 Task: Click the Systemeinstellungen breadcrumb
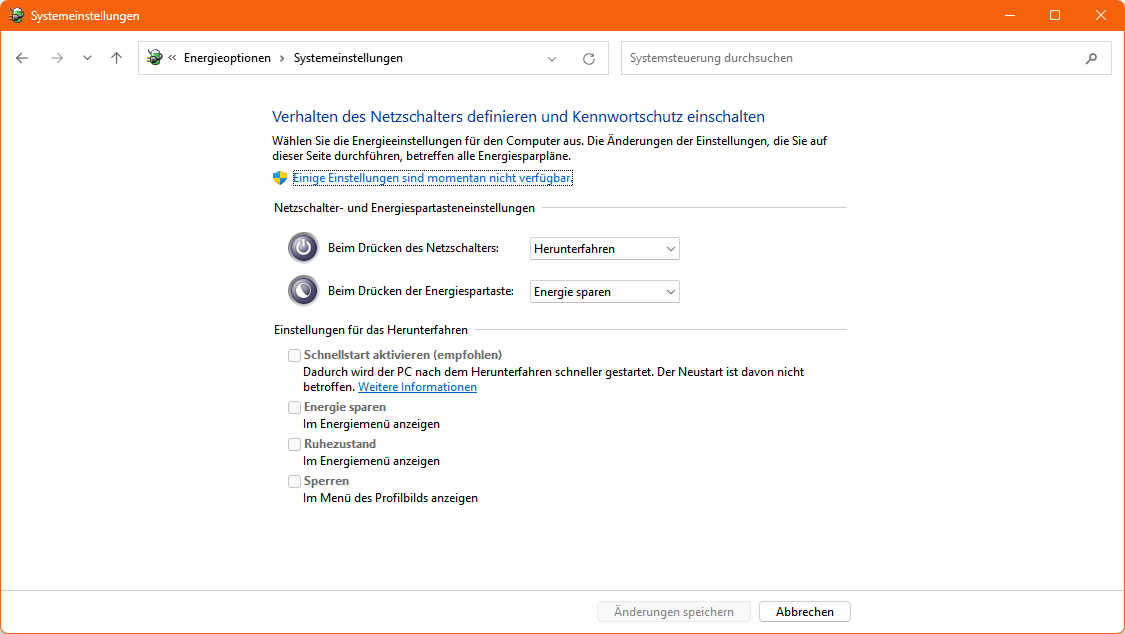pyautogui.click(x=348, y=58)
